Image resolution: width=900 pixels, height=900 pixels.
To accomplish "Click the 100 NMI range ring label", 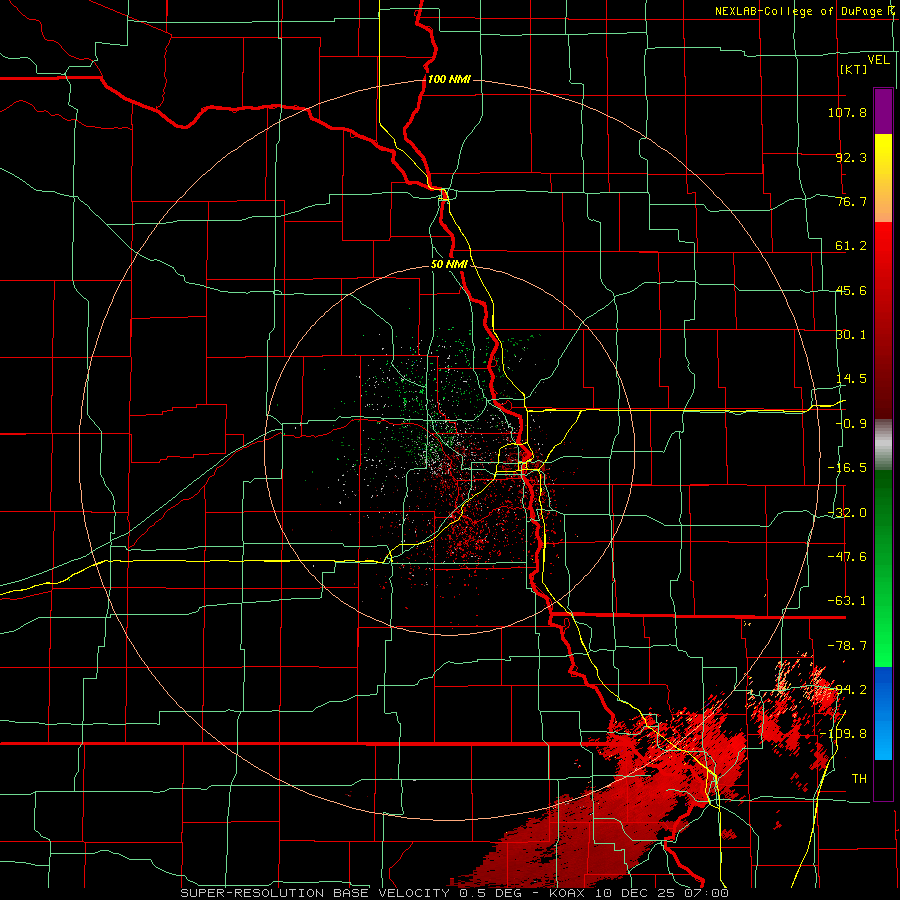I will click(449, 79).
